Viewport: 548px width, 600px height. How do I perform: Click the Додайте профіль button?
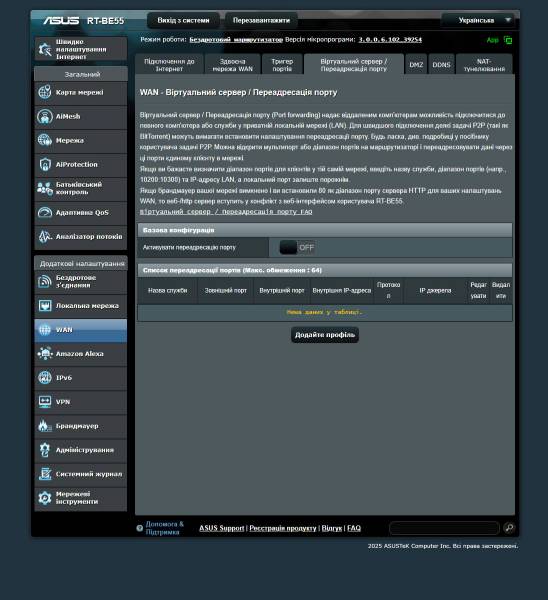click(x=325, y=335)
